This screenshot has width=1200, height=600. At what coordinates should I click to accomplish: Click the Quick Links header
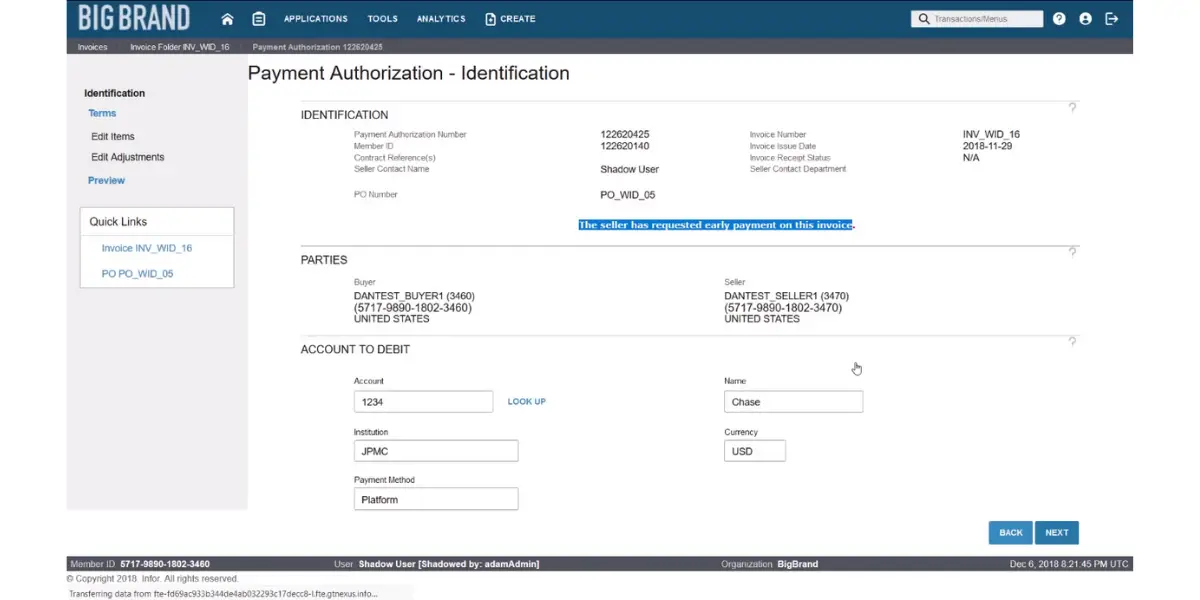click(118, 222)
